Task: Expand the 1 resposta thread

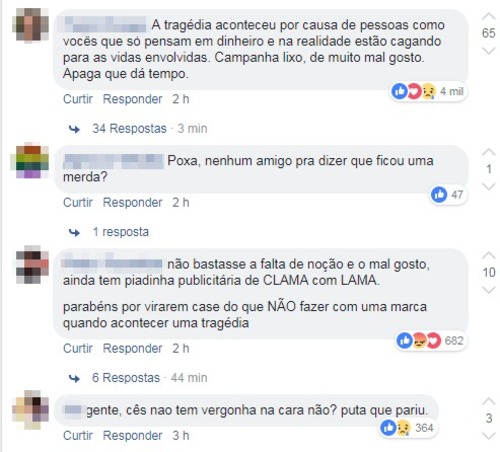Action: tap(121, 232)
